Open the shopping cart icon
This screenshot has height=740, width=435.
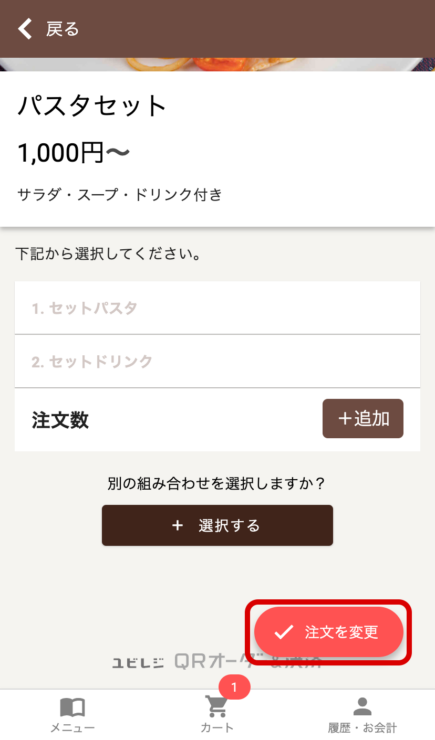pos(217,706)
